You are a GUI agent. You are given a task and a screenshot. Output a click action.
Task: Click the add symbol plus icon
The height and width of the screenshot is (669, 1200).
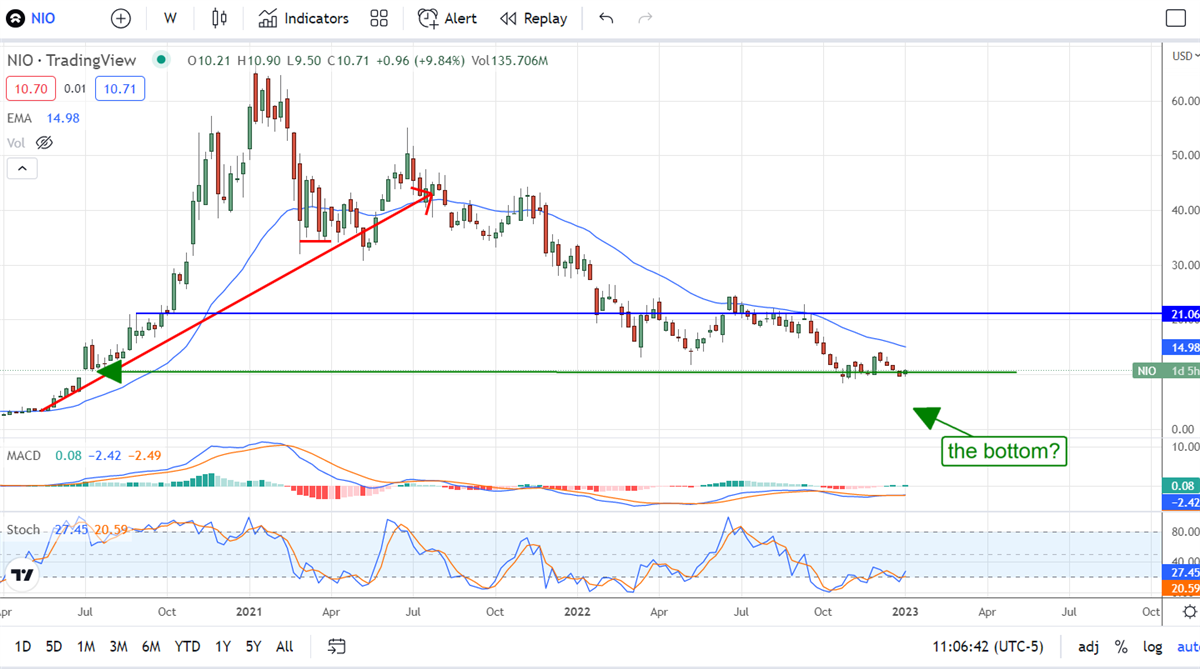pyautogui.click(x=121, y=18)
